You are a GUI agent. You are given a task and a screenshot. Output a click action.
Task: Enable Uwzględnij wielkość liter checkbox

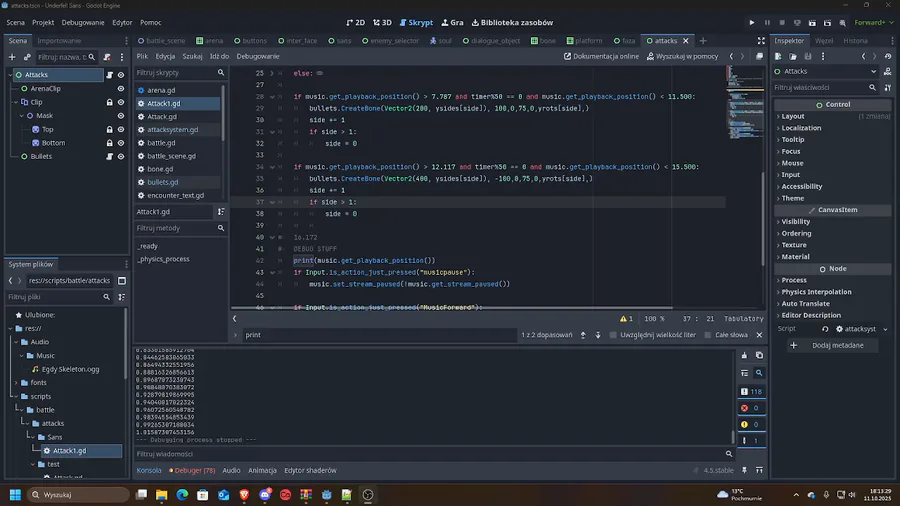[613, 335]
